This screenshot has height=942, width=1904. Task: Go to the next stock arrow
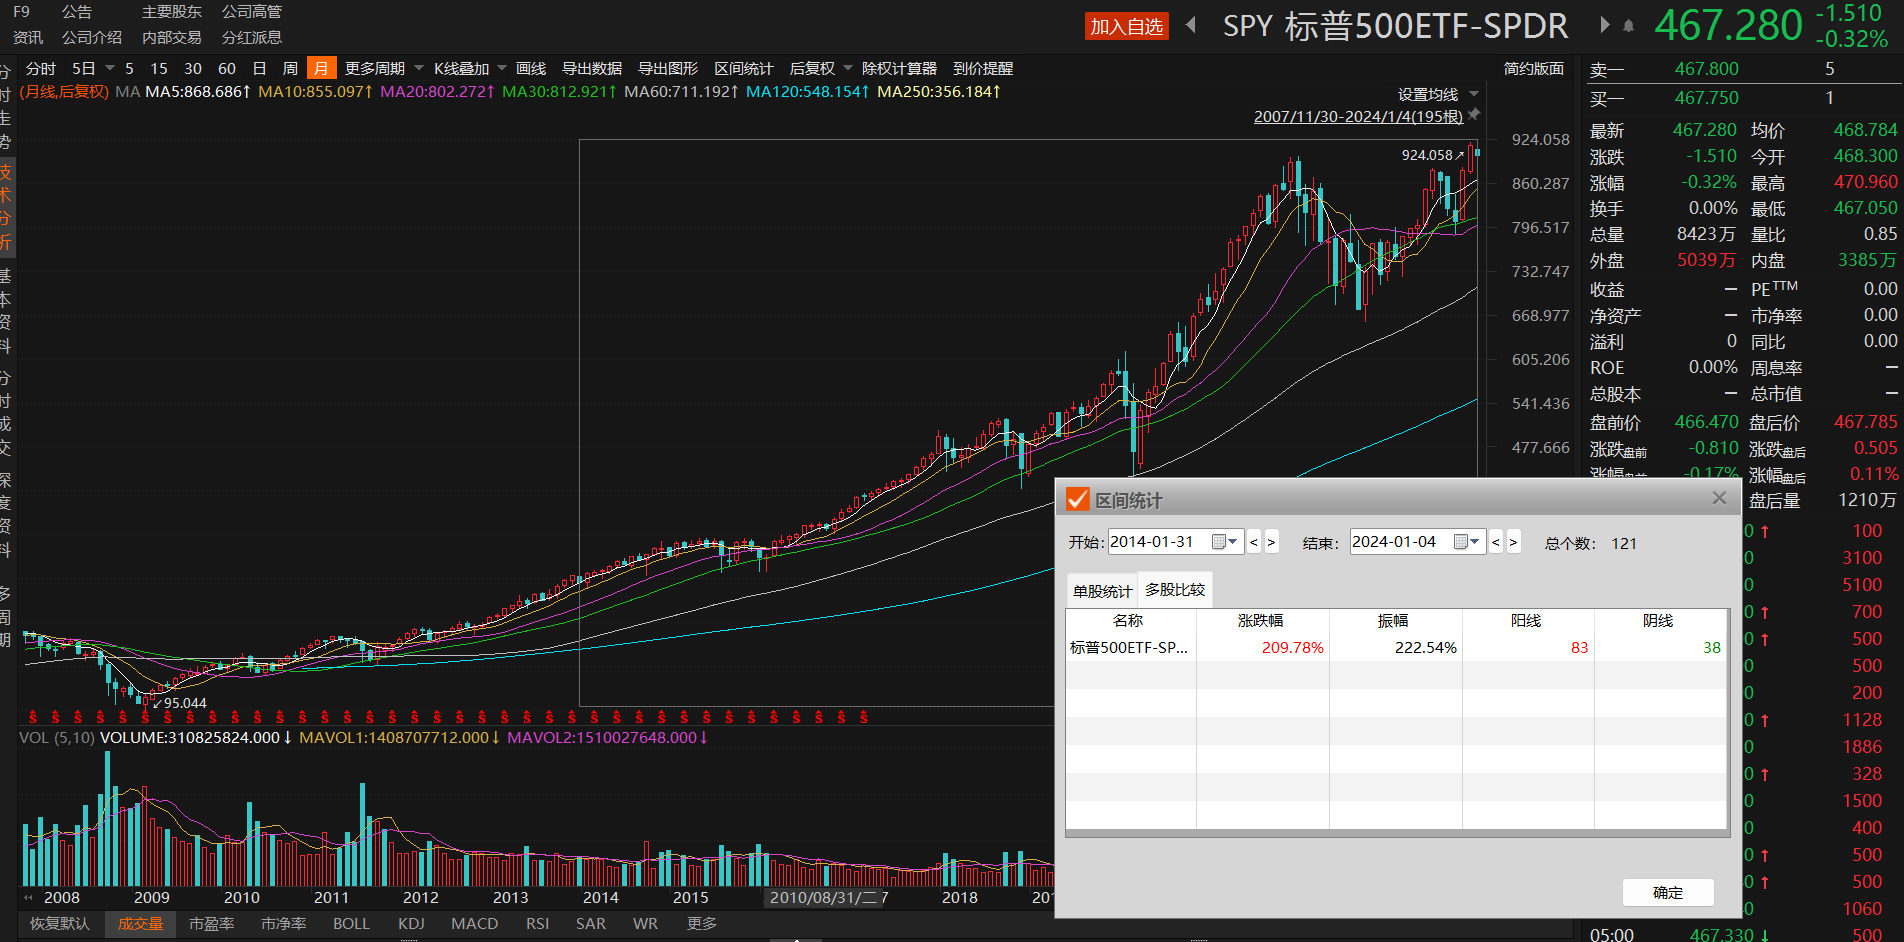[1605, 25]
